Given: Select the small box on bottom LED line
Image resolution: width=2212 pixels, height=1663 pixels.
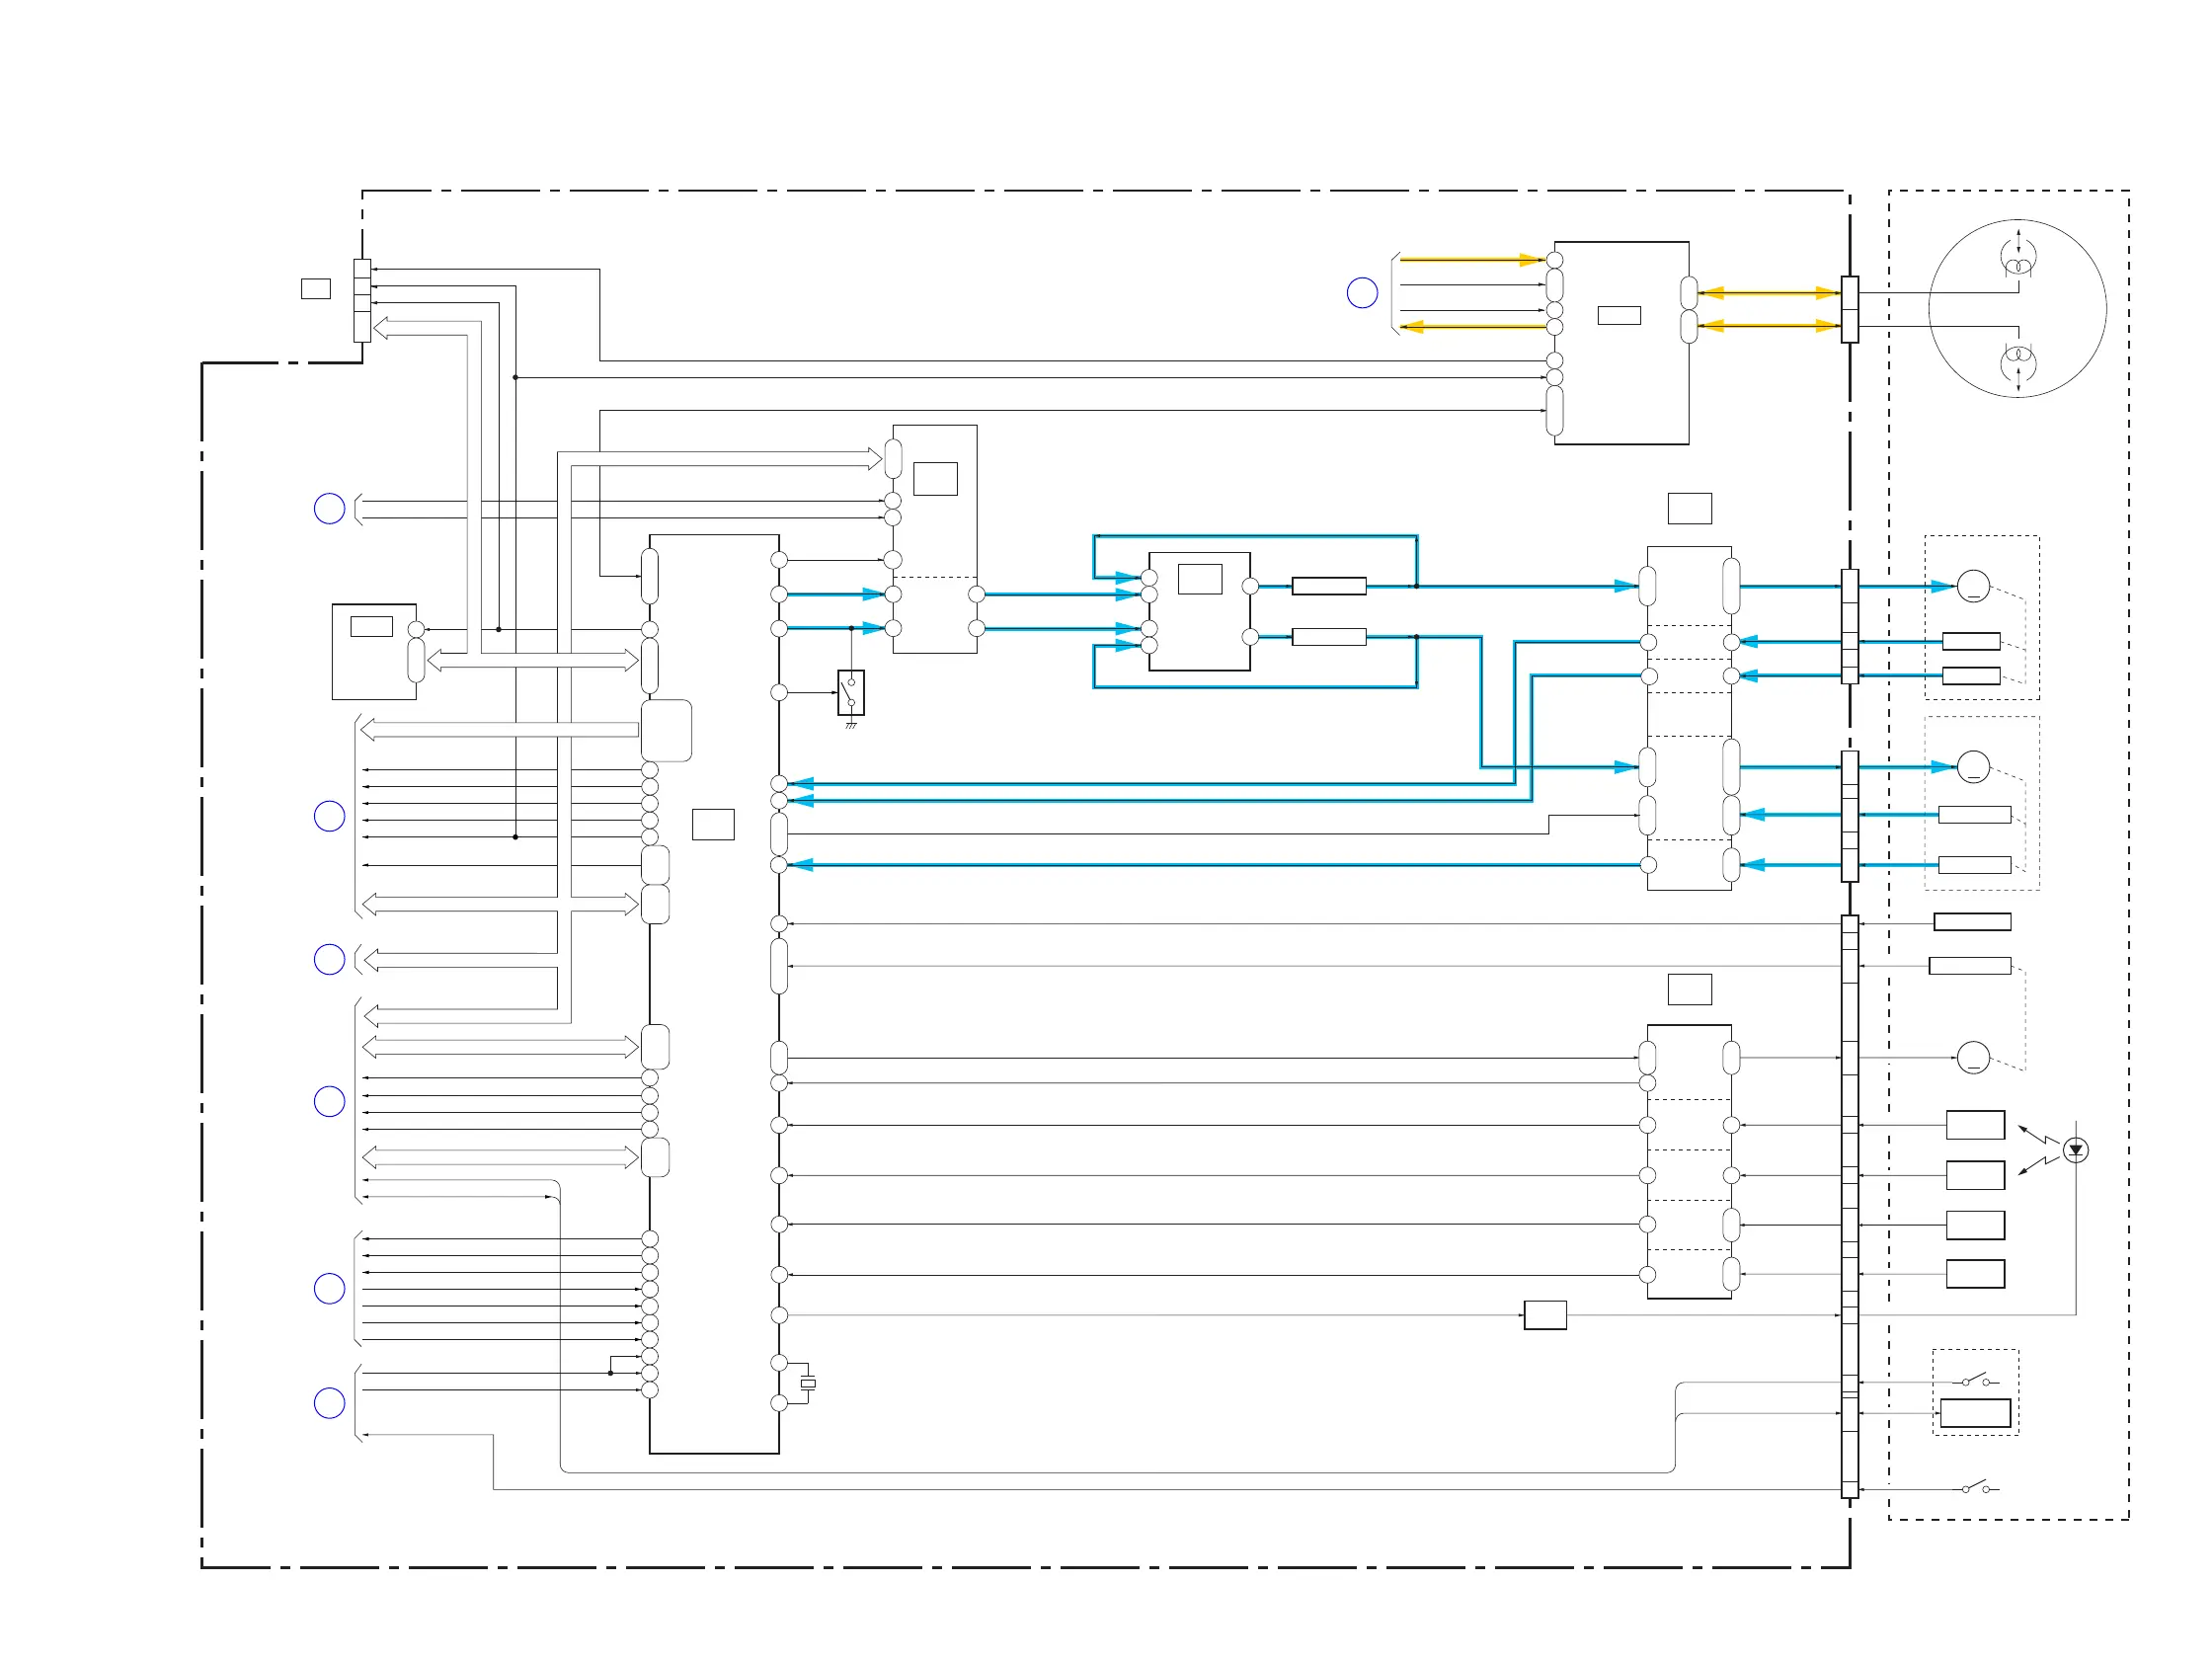Looking at the screenshot, I should click(1545, 1315).
